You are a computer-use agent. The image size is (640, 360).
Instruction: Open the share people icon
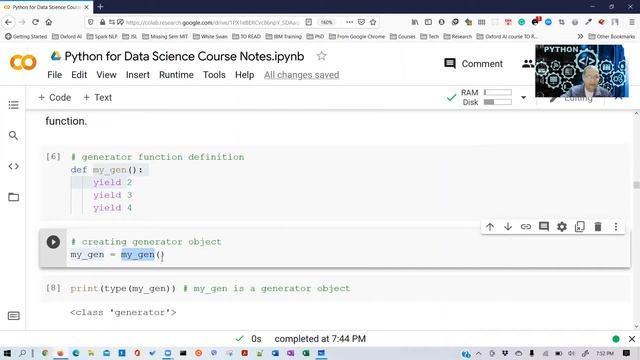coord(528,64)
